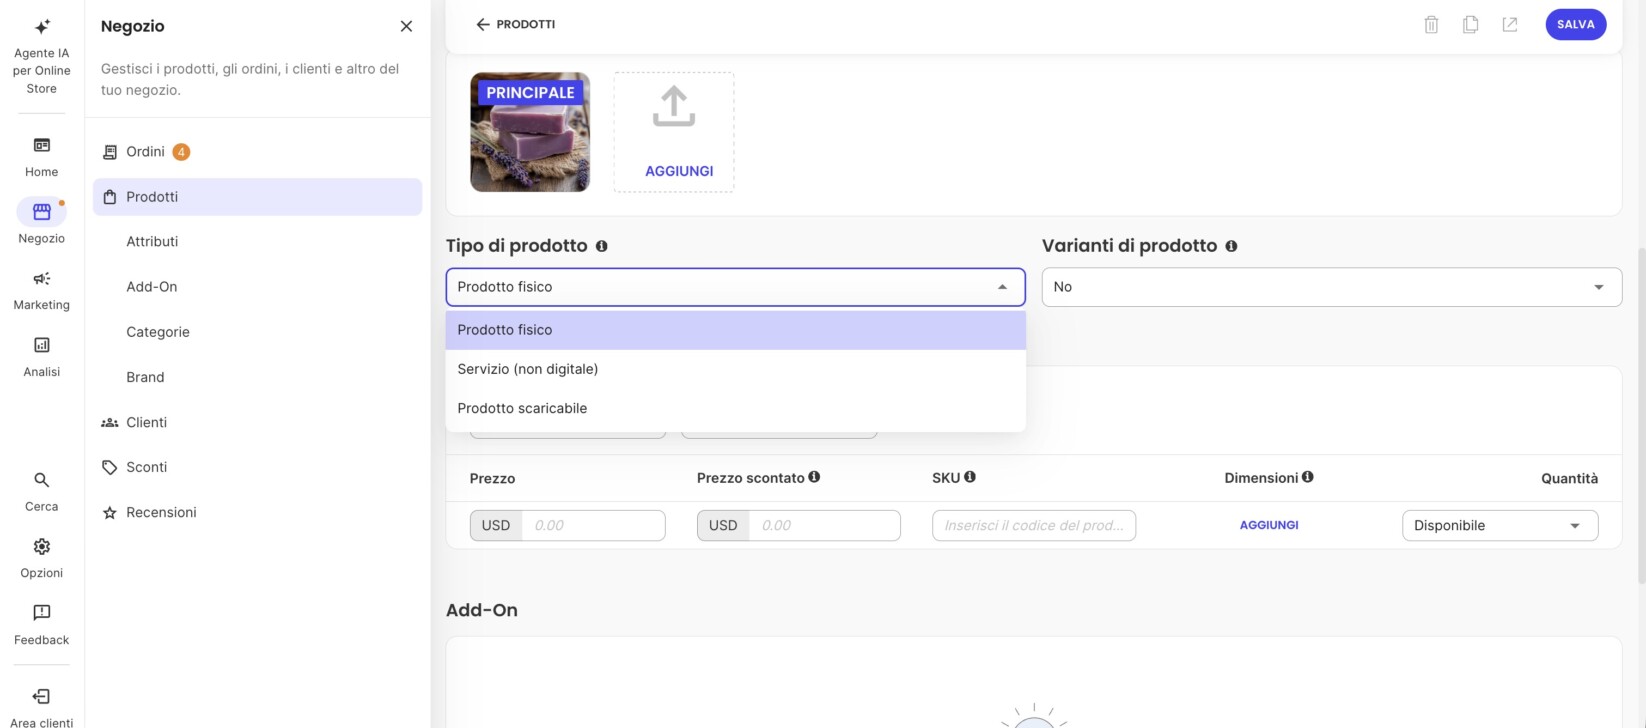Screen dimensions: 1646x728
Task: Open Prodotti in the sidebar
Action: tap(257, 197)
